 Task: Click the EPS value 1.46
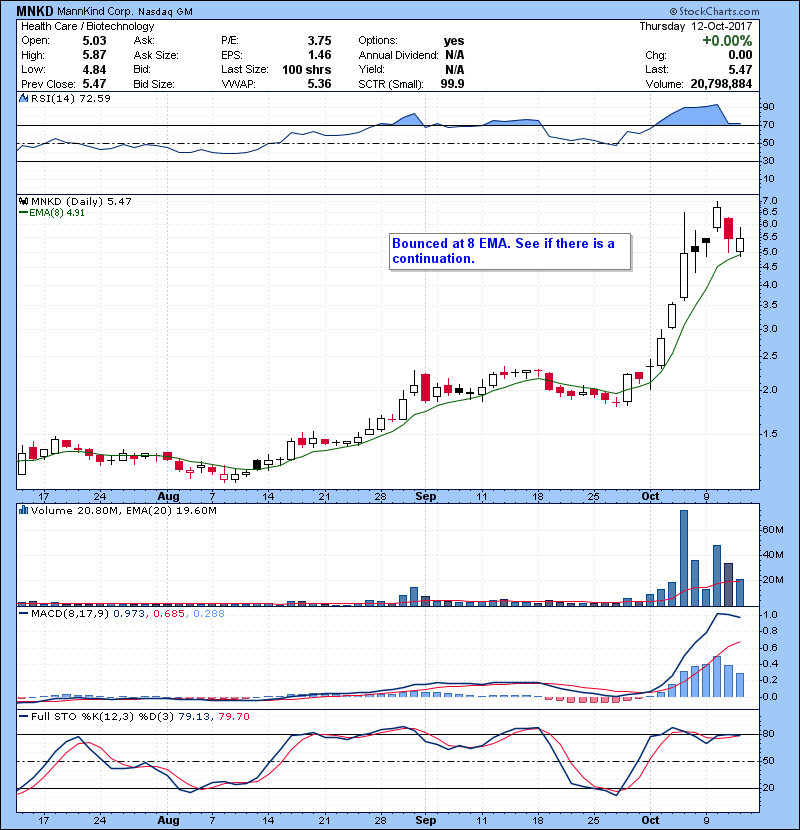click(x=319, y=55)
